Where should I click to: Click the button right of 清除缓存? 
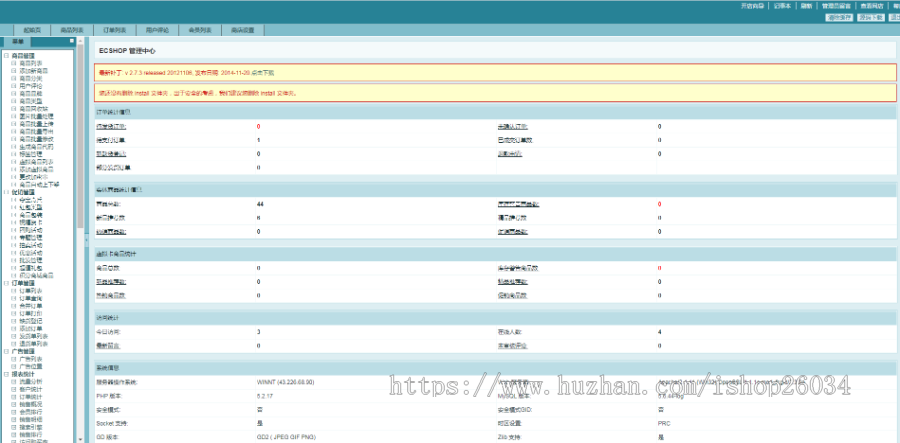[871, 17]
